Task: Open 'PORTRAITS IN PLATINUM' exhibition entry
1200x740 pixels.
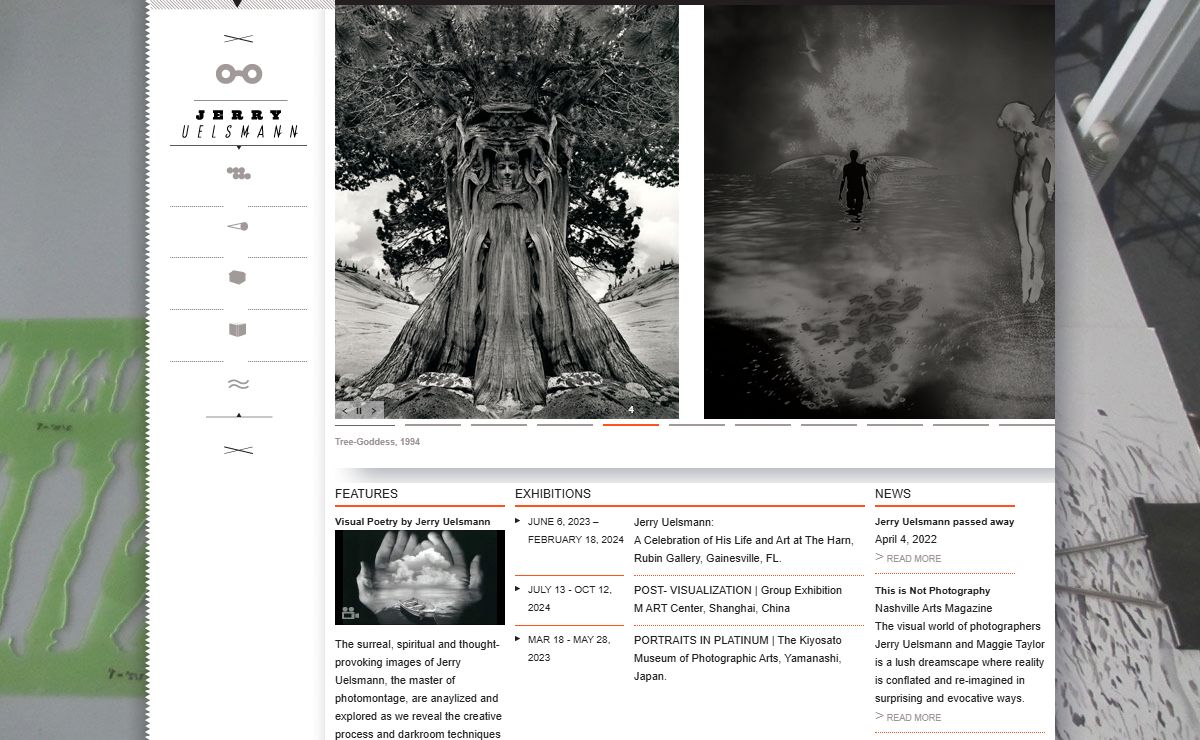Action: tap(738, 658)
